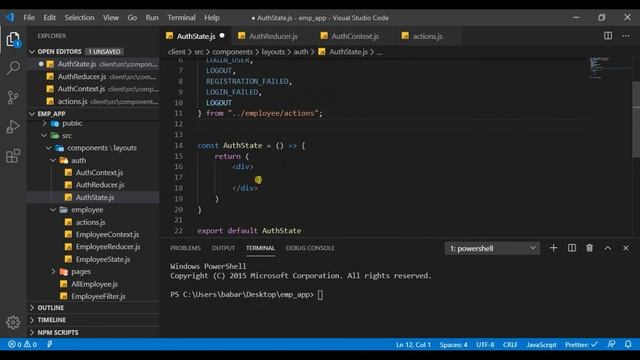Screen dimensions: 640x360
Task: Open editor More Actions ellipsis
Action: [x=626, y=36]
